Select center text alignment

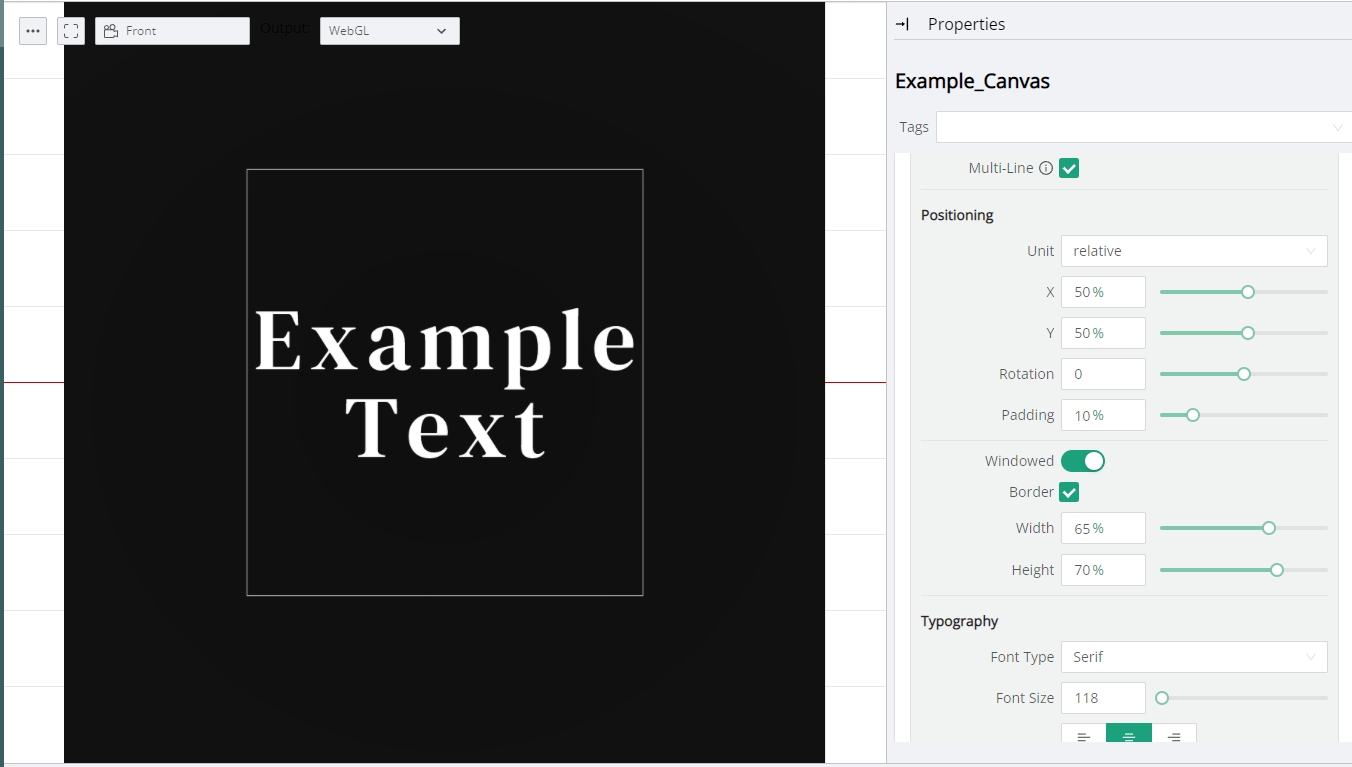[x=1129, y=736]
